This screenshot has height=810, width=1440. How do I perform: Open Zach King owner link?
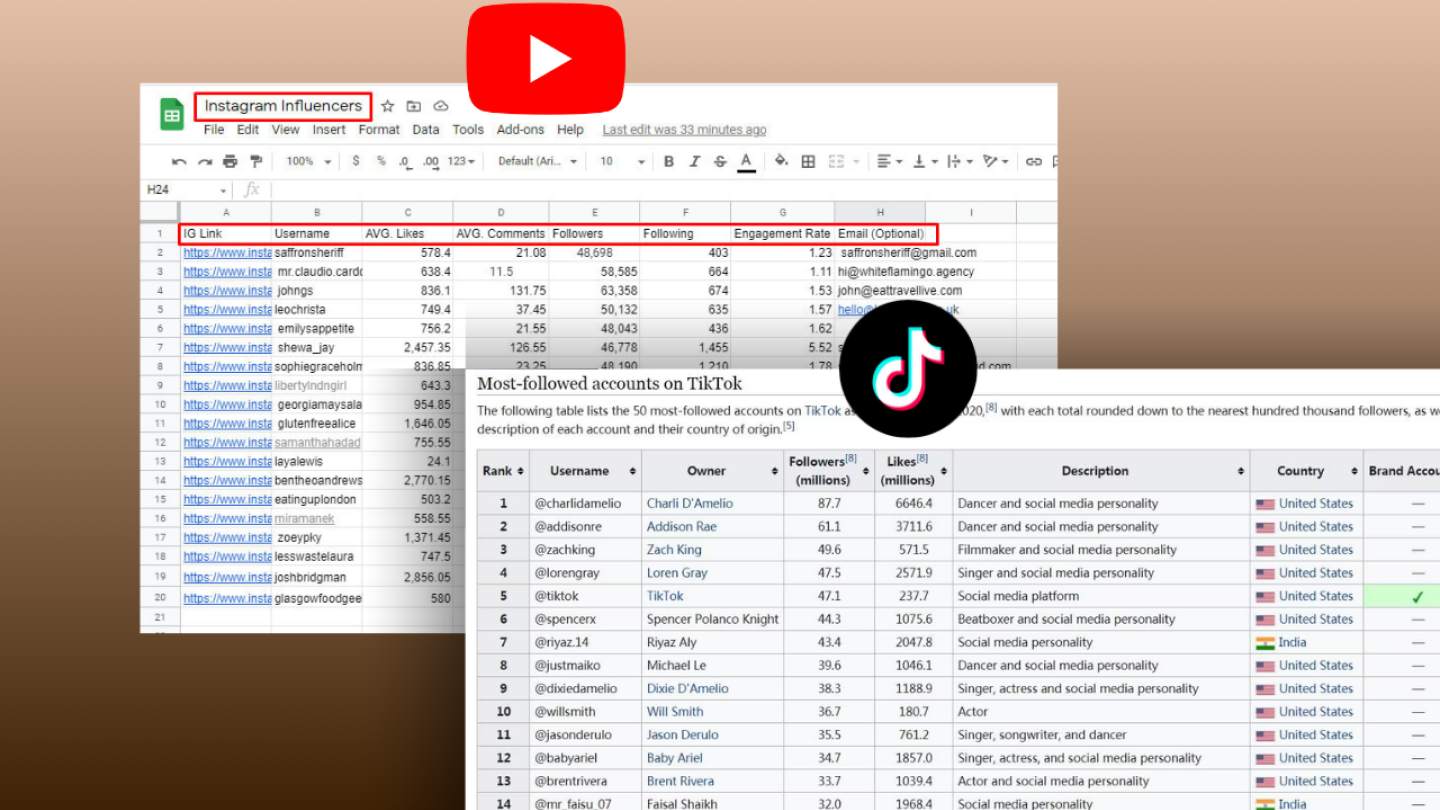674,549
